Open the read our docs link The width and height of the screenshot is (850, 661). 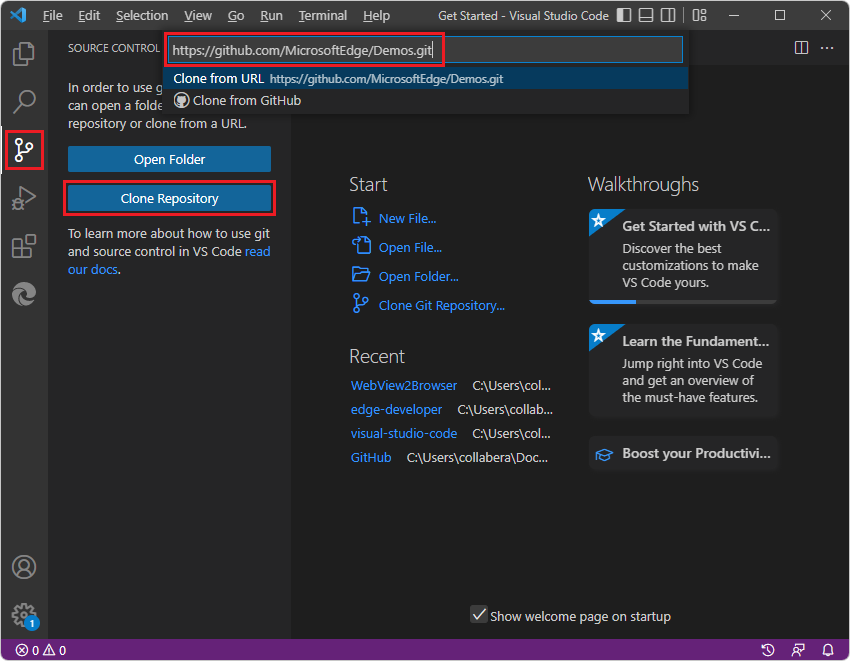257,251
